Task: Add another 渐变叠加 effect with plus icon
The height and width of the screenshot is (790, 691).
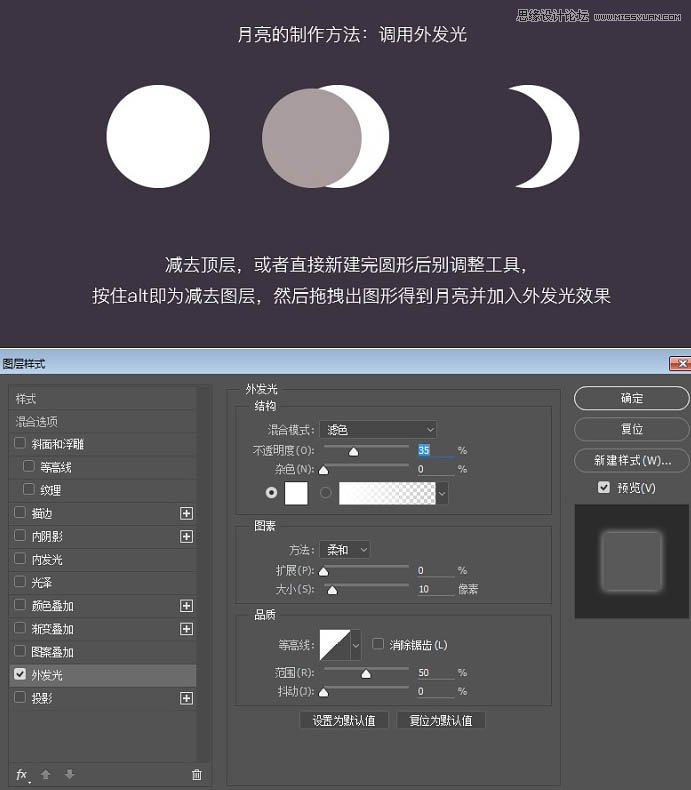Action: [x=186, y=629]
